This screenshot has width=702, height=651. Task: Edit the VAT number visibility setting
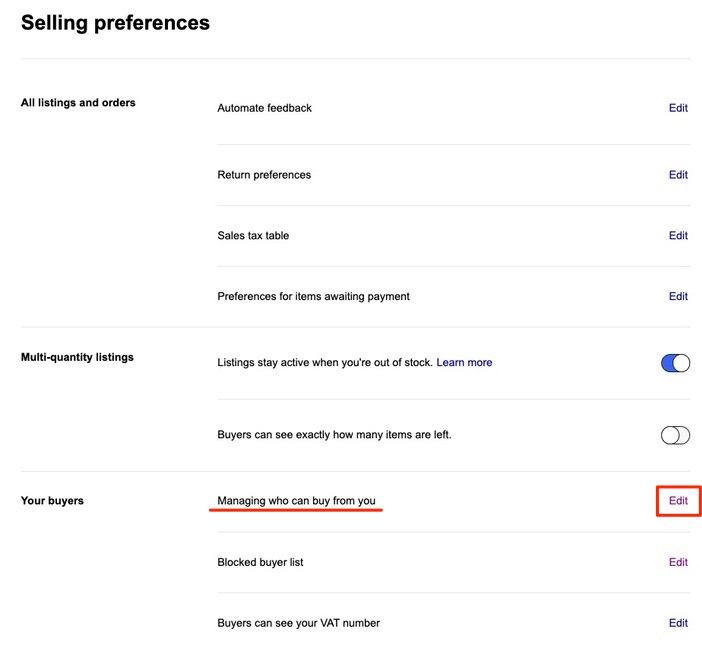coord(678,623)
